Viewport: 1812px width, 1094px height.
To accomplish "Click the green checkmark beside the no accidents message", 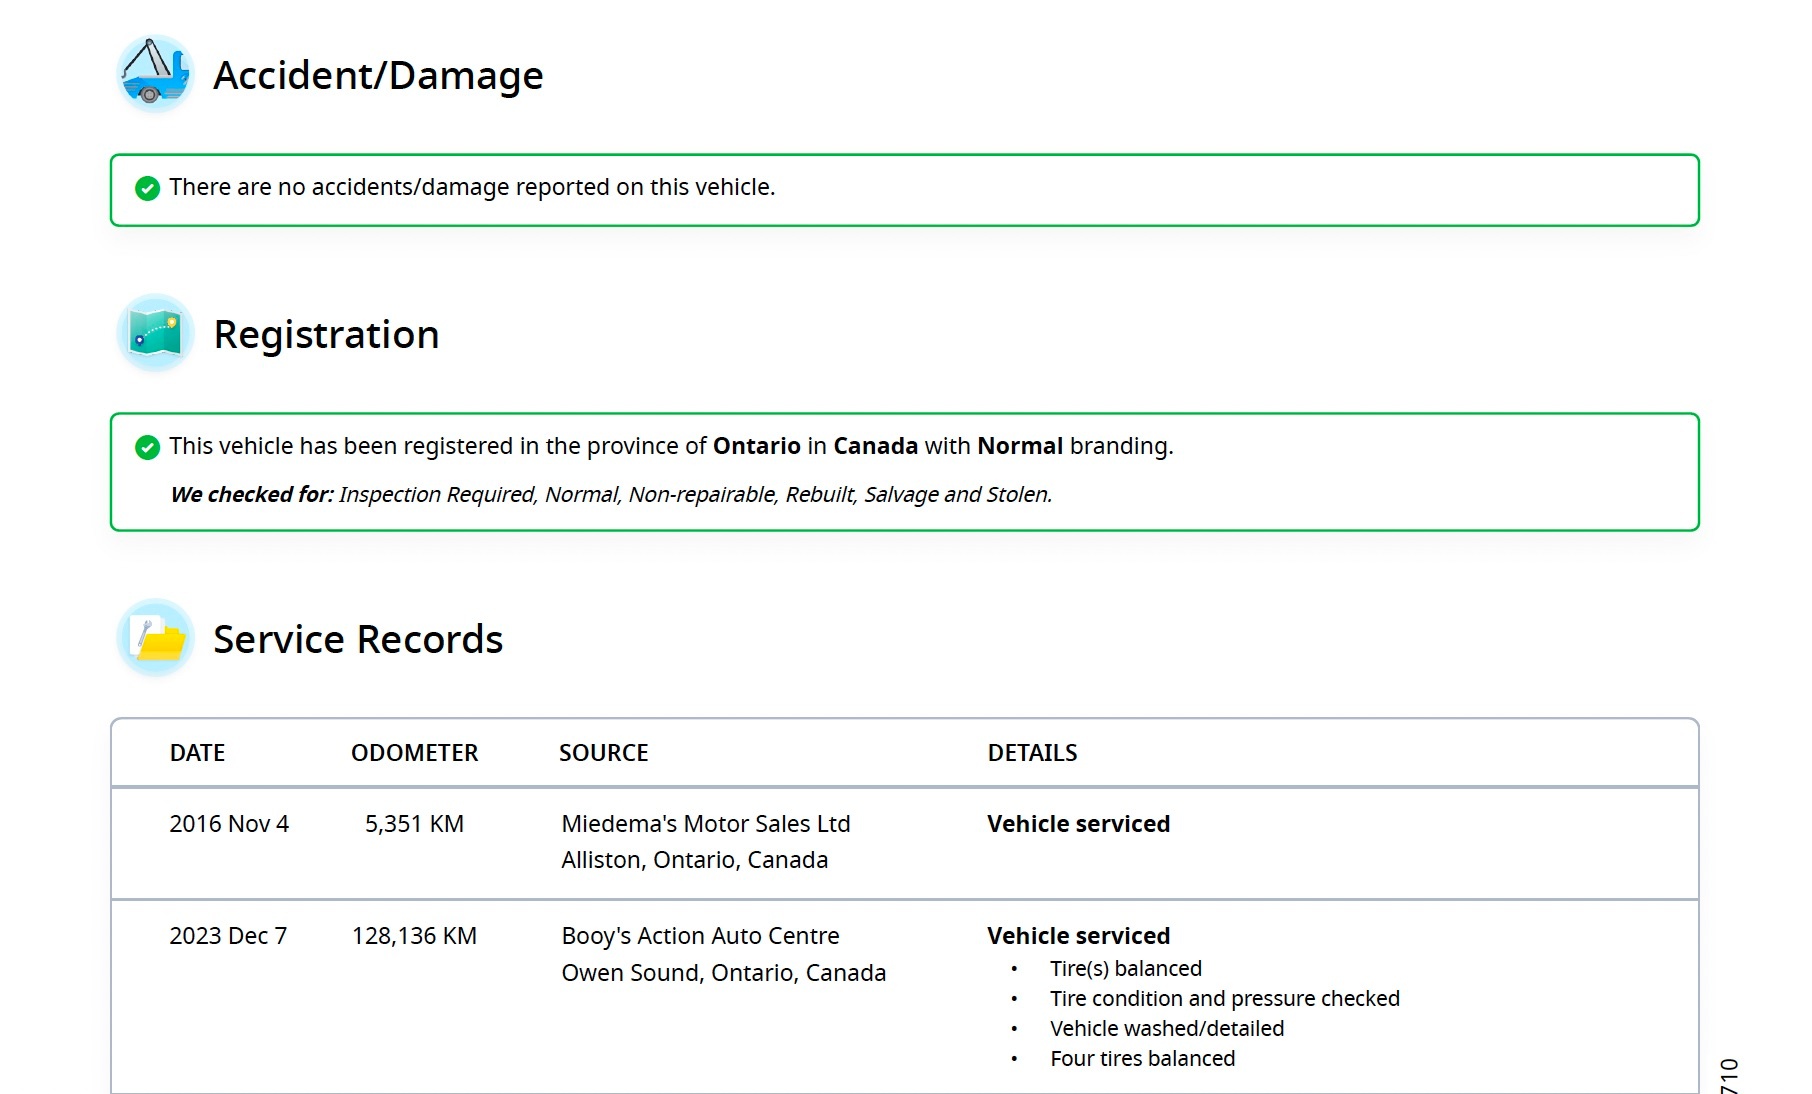I will tap(147, 188).
